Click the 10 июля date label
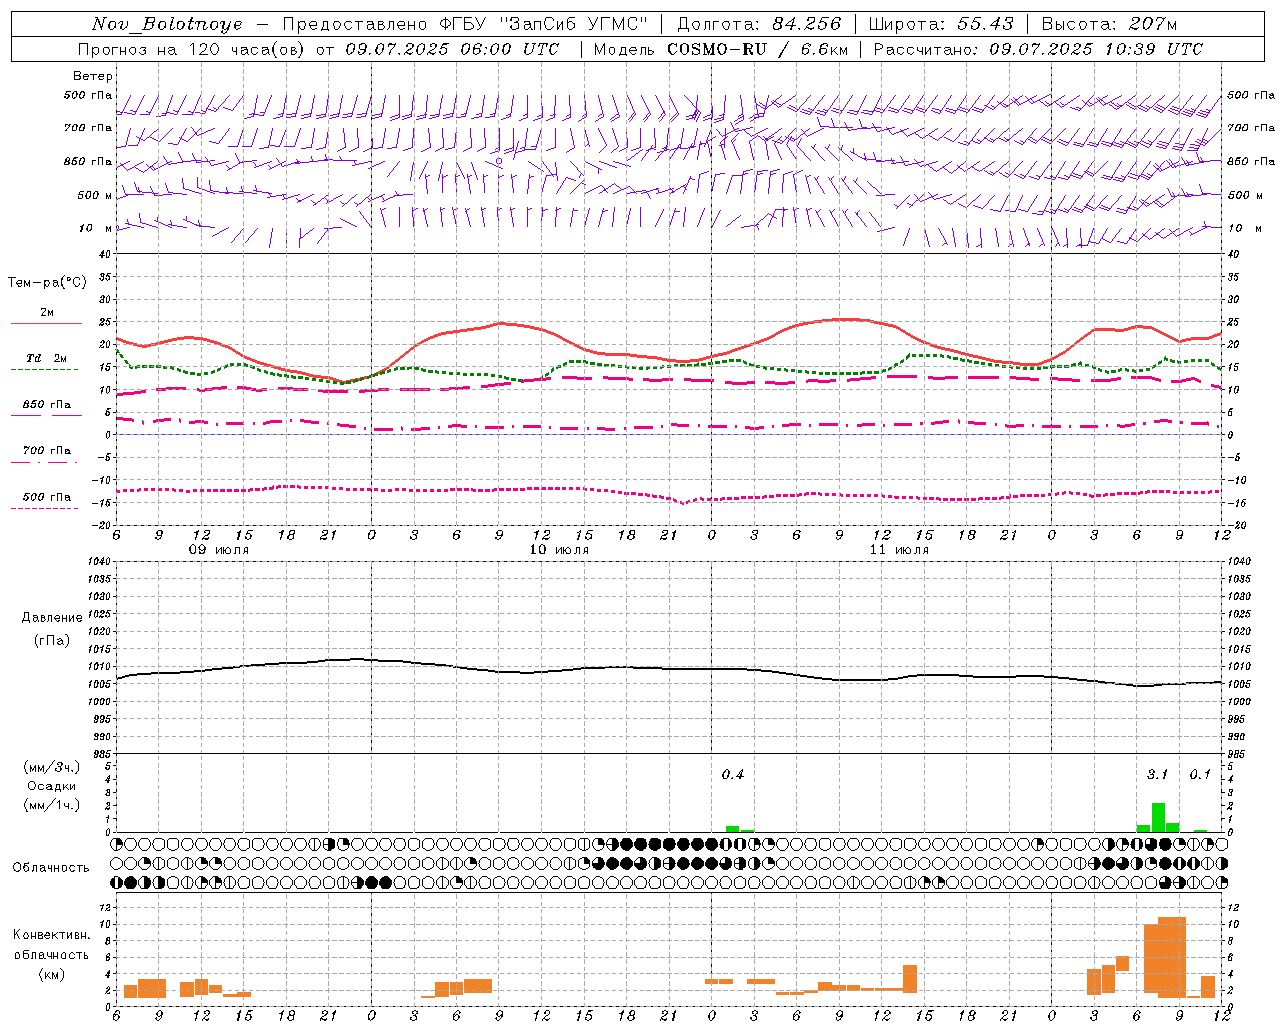 pos(560,550)
